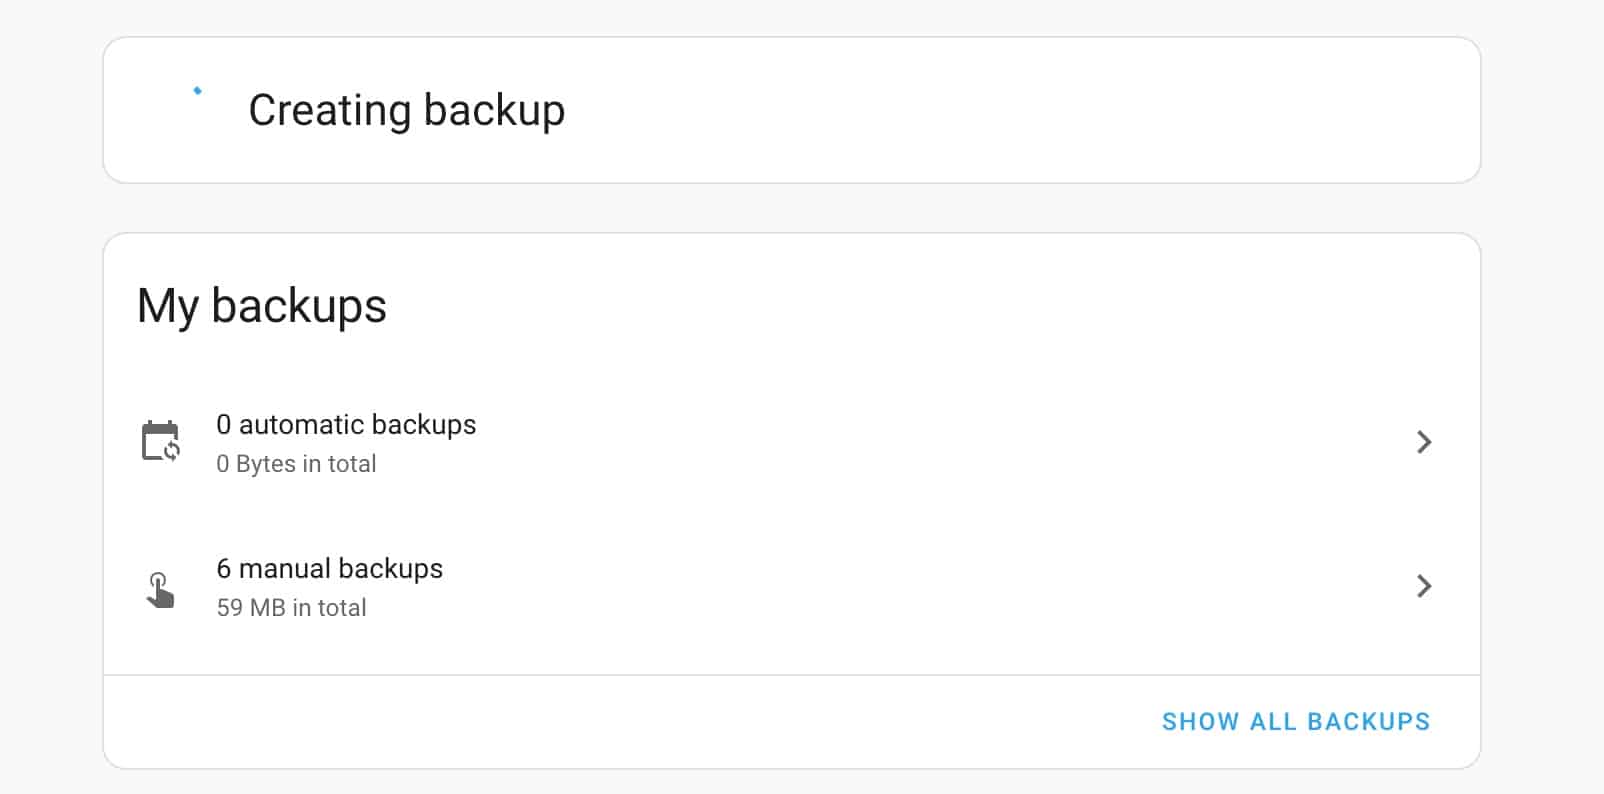
Task: Click the "My backups" heading
Action: point(262,306)
